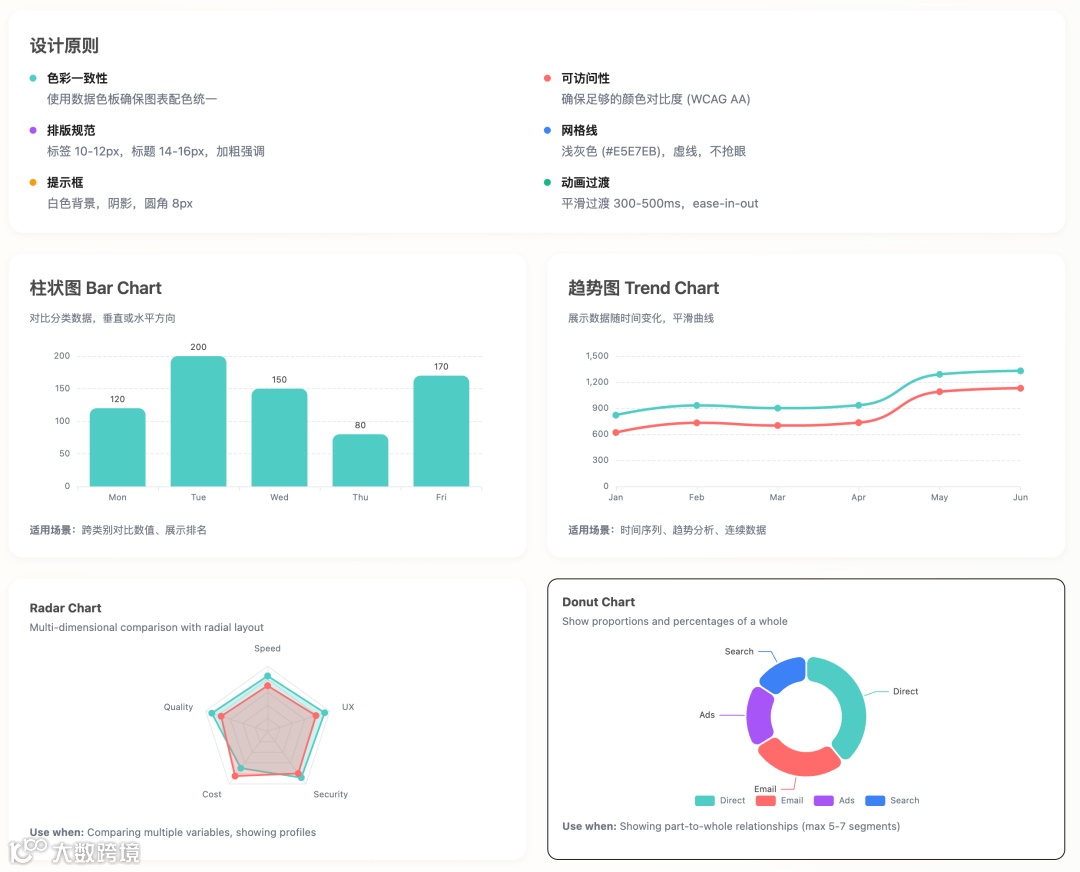Click the Direct legend swatch in Donut Chart
The width and height of the screenshot is (1080, 872).
tap(705, 800)
